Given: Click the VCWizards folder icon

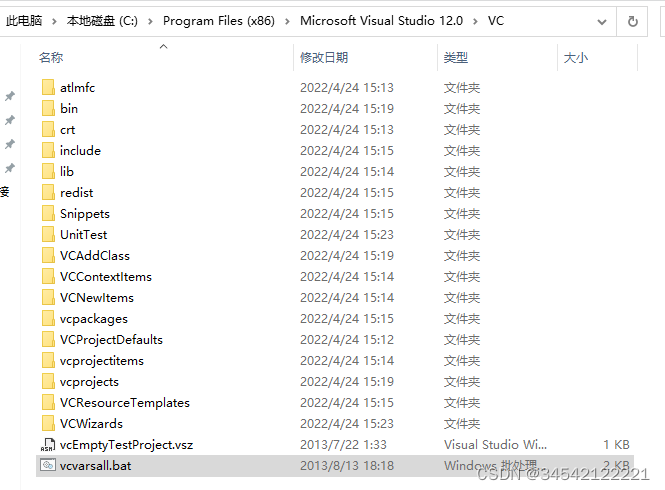Looking at the screenshot, I should [48, 424].
